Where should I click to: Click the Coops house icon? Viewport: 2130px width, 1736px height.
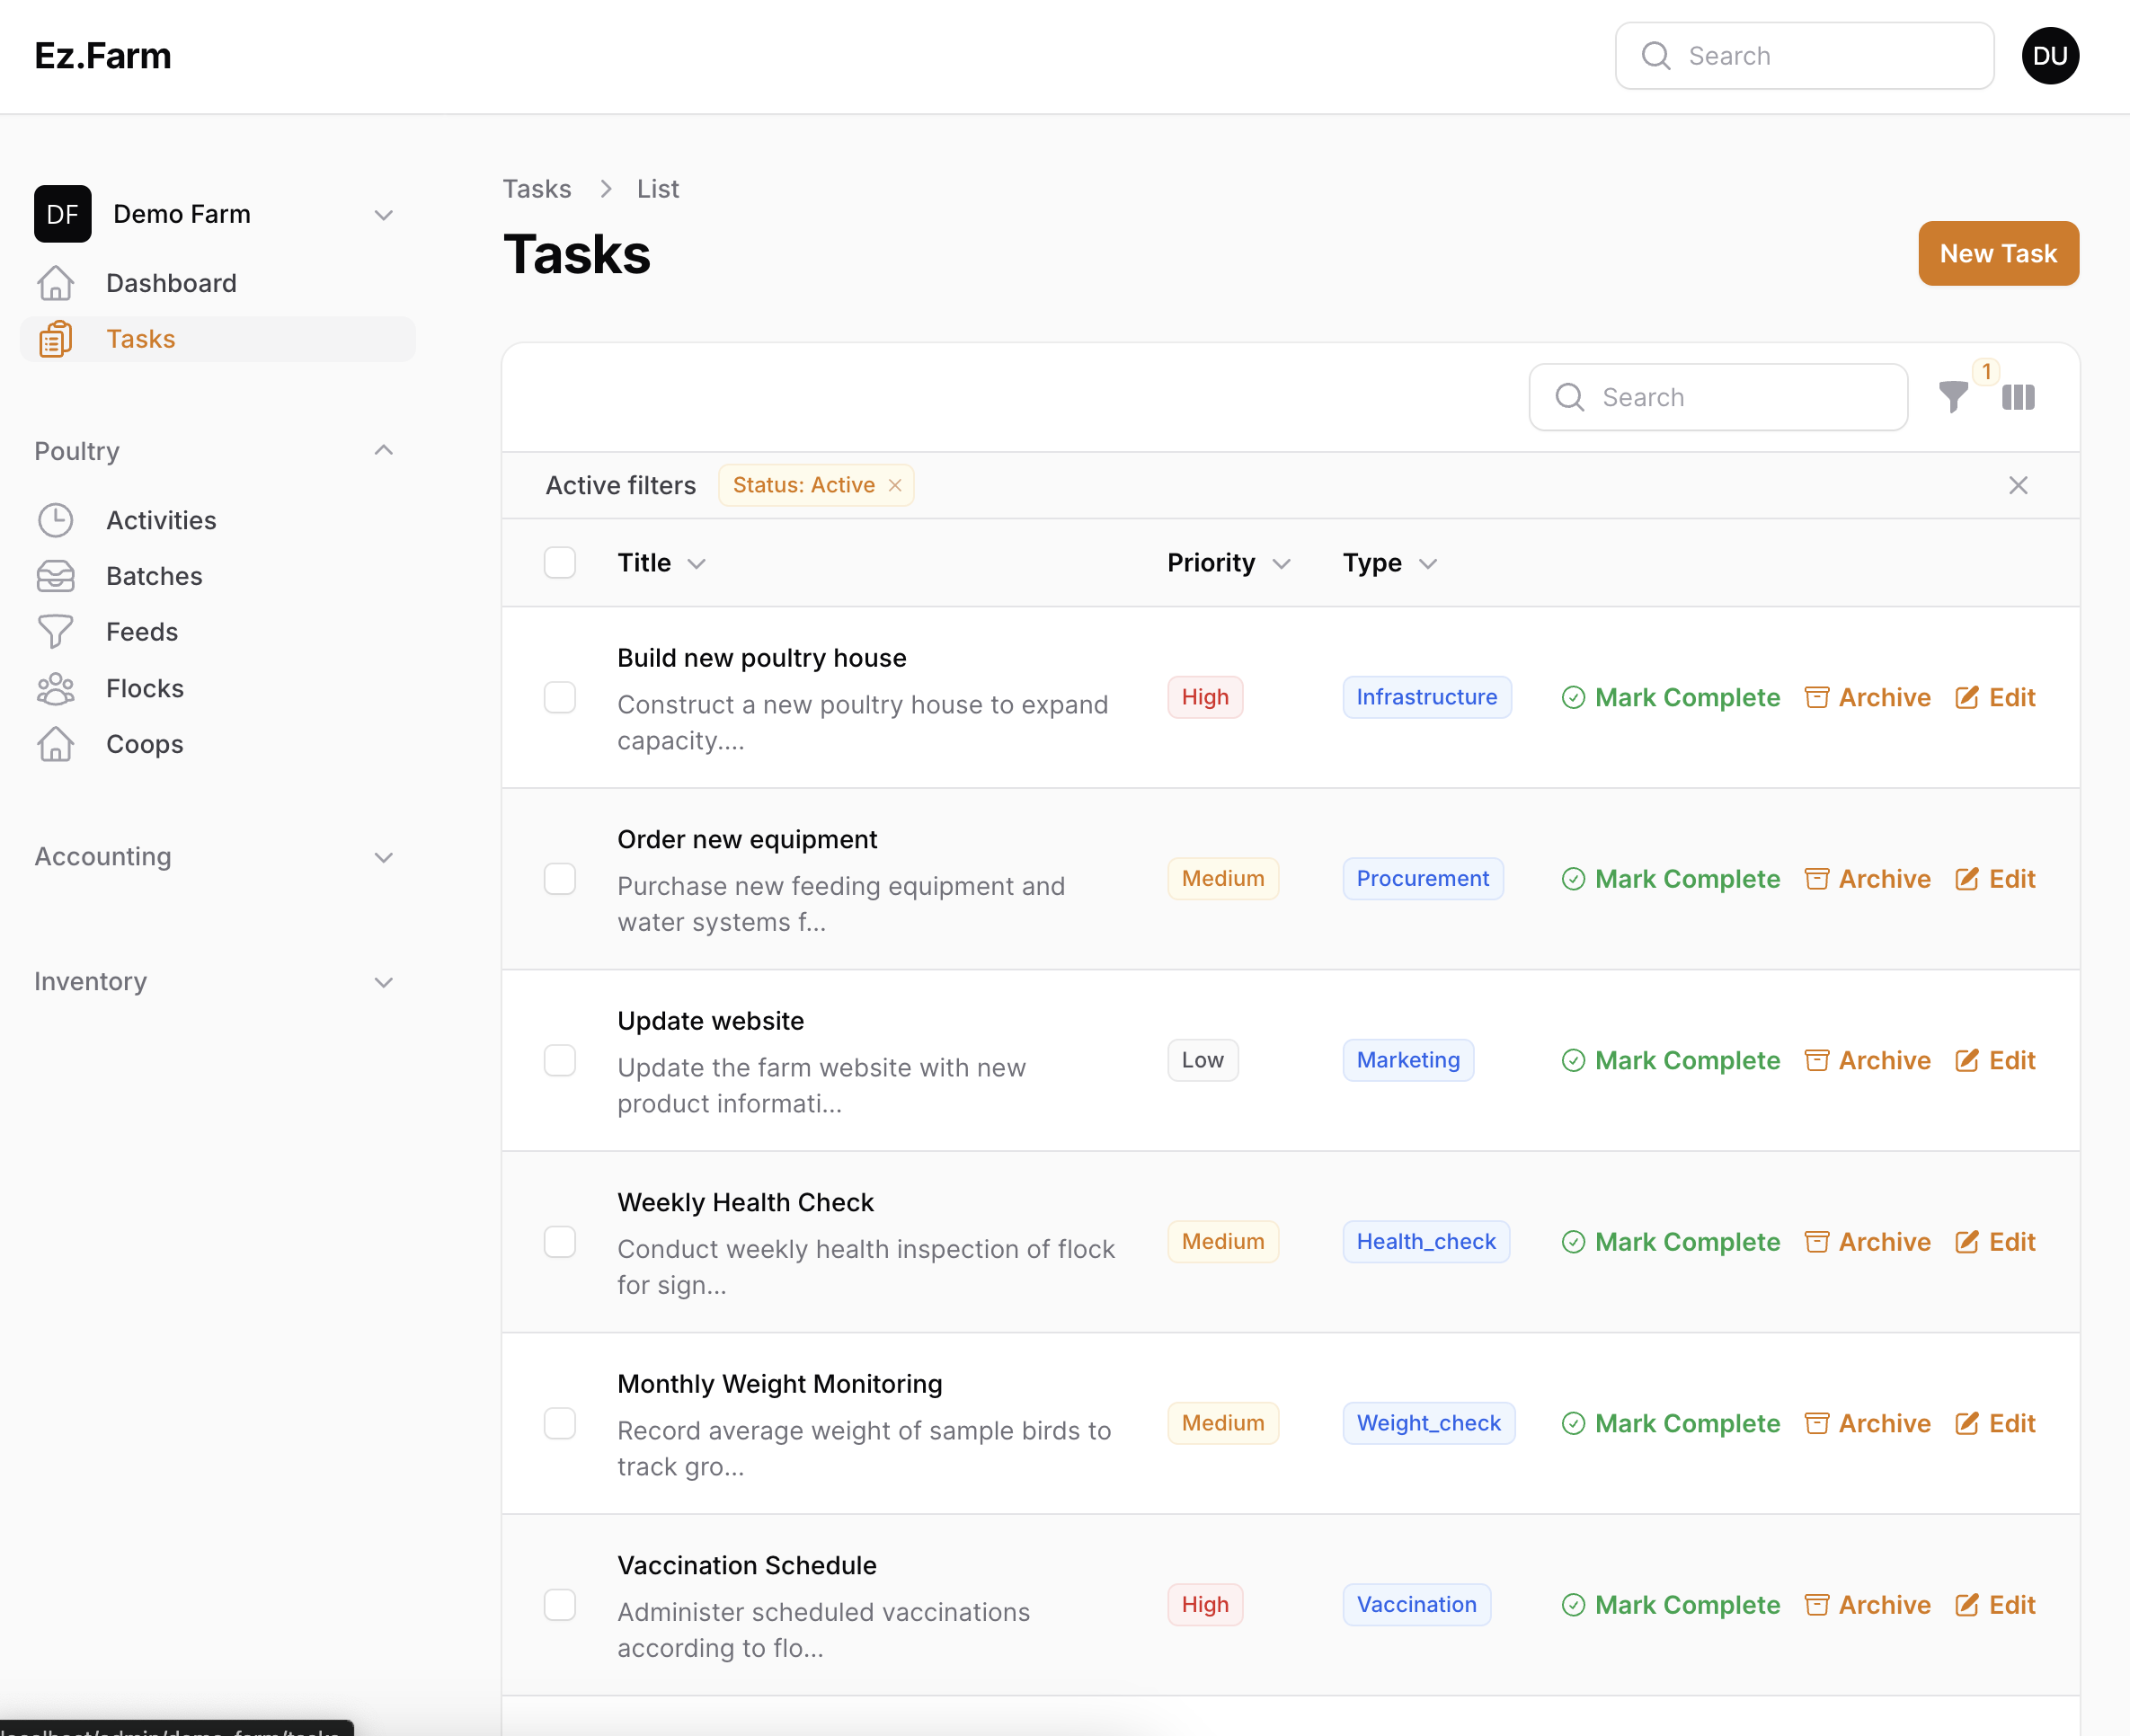[56, 744]
